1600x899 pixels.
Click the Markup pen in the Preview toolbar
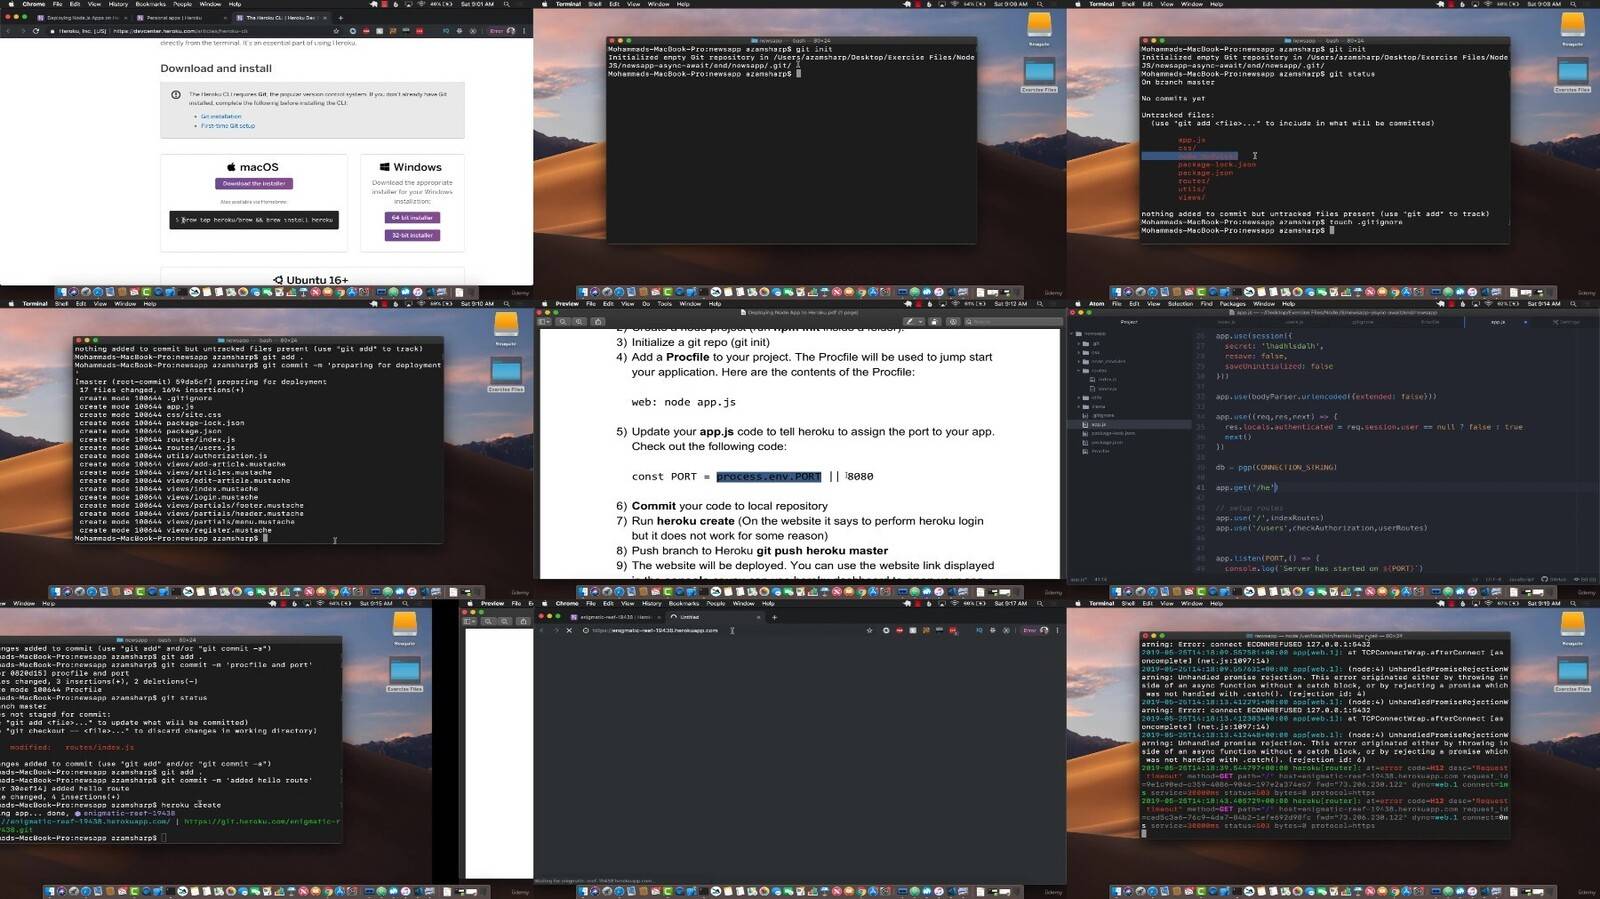point(910,322)
